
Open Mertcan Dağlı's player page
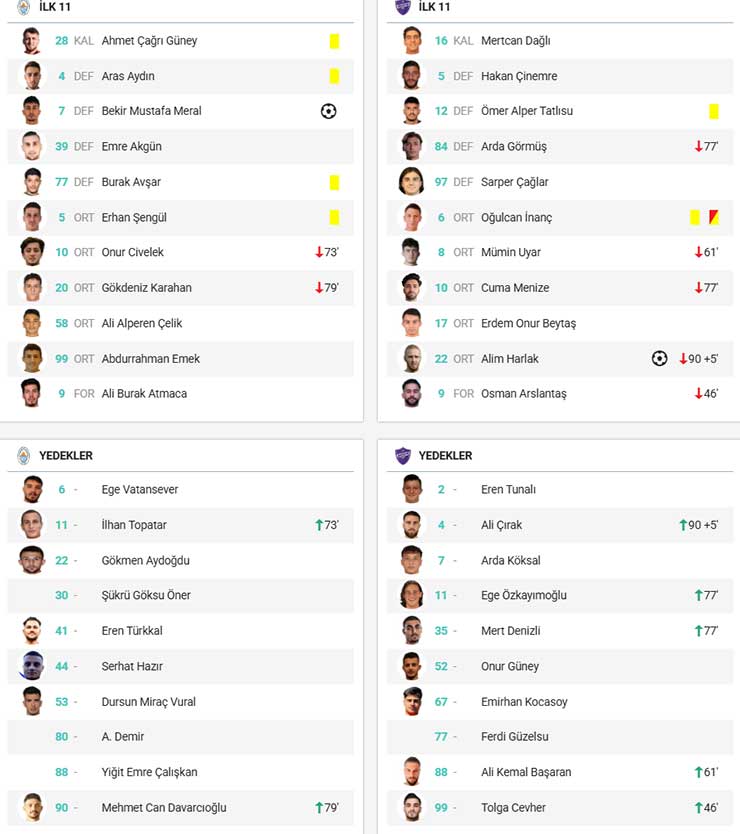515,41
